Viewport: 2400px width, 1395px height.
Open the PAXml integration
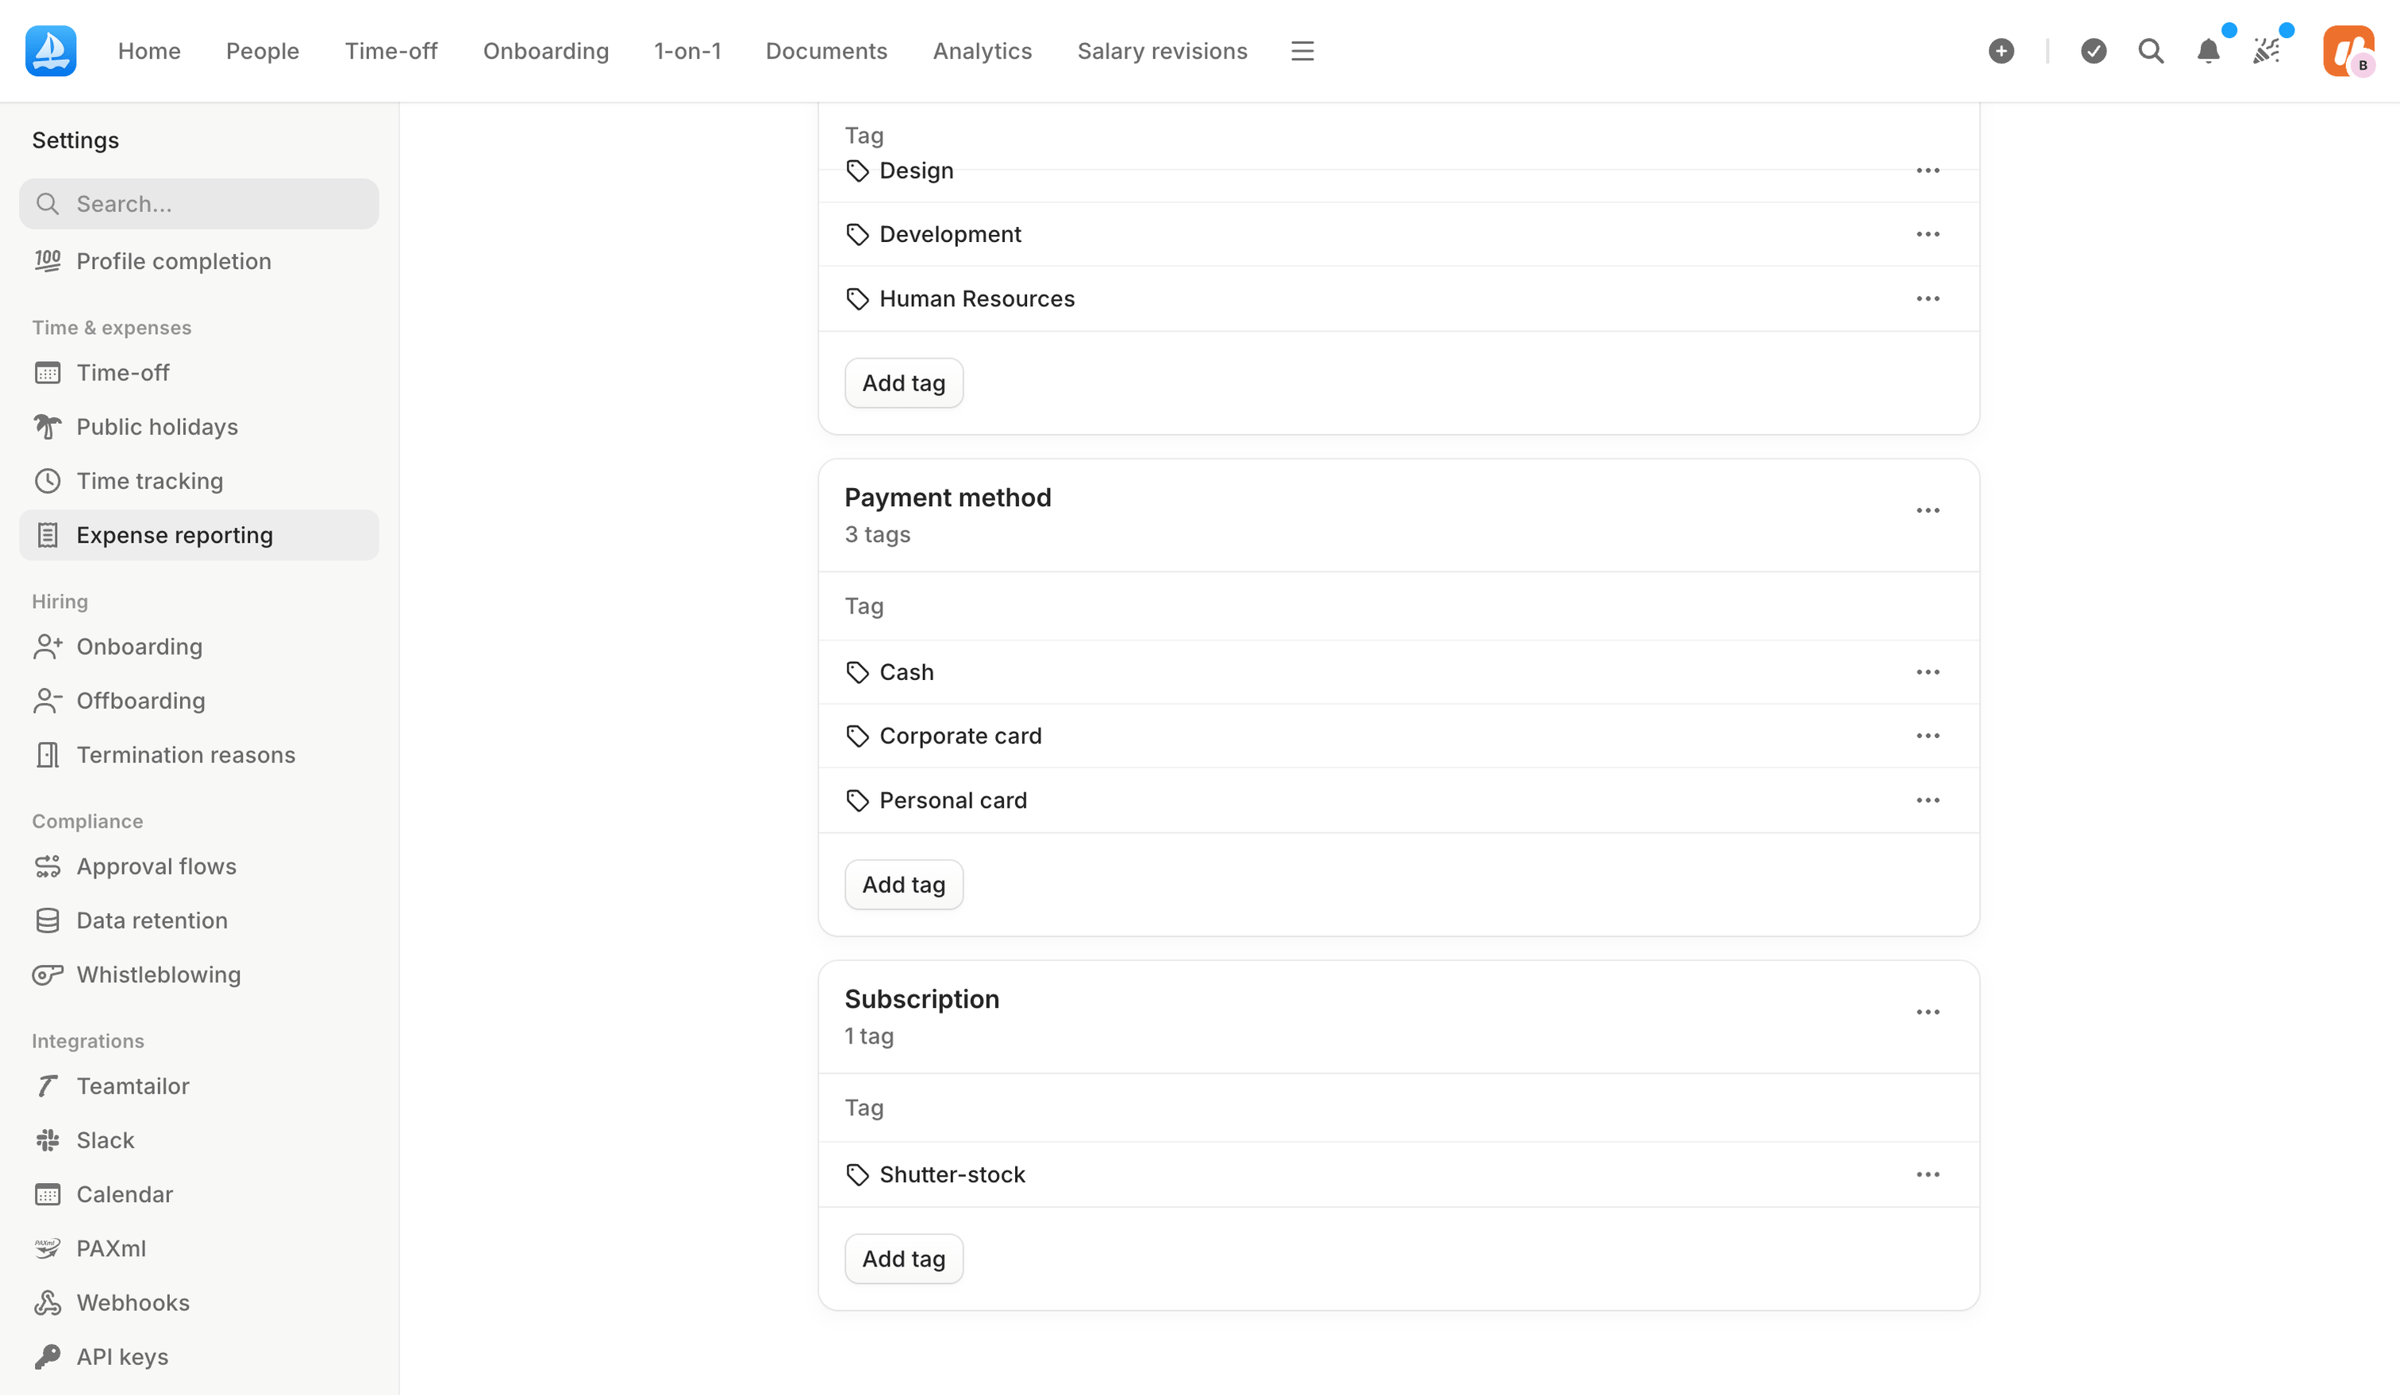pos(199,1249)
